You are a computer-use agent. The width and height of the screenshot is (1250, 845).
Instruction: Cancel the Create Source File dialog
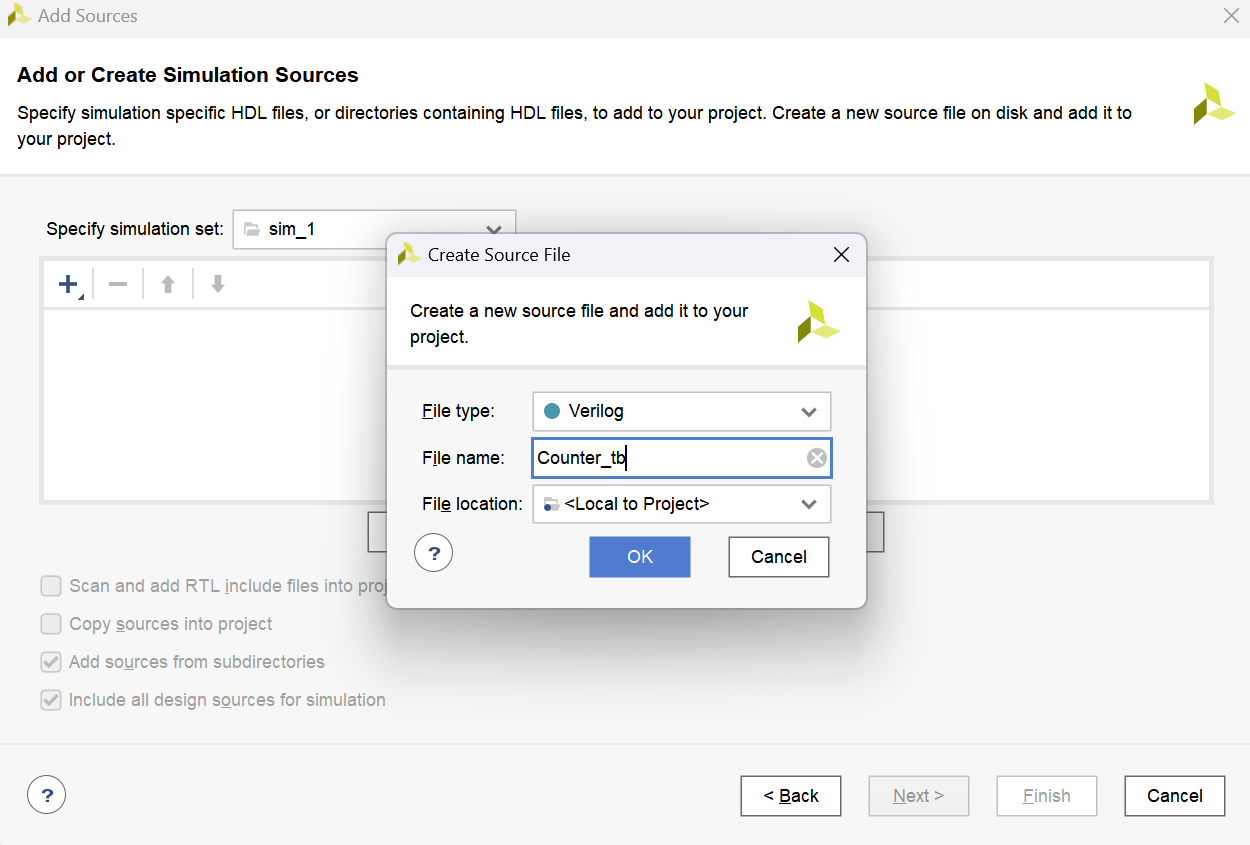[x=778, y=557]
